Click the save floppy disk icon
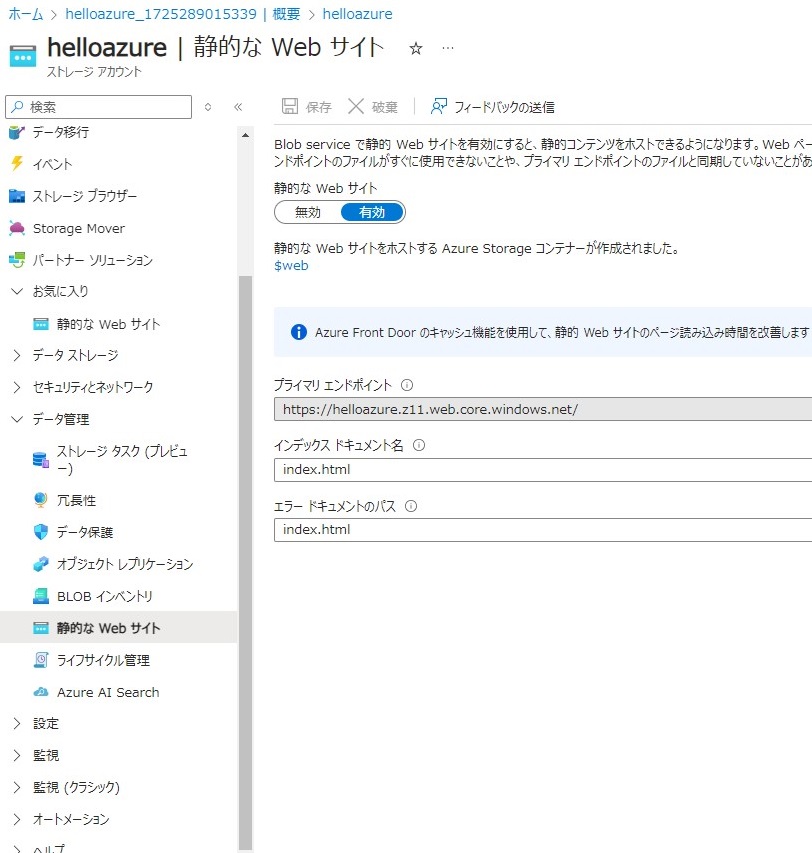Screen dimensions: 812x853 290,106
